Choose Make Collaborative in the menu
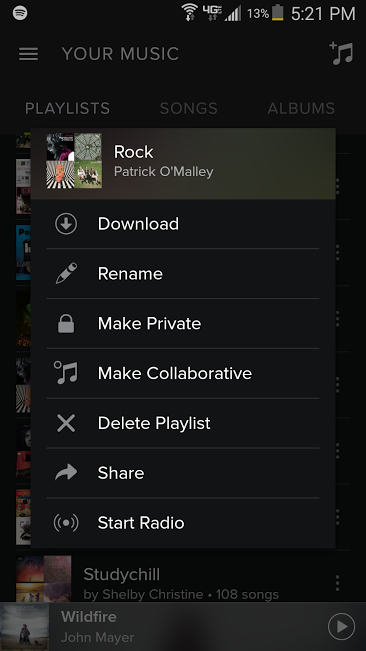366x651 pixels. pyautogui.click(x=183, y=373)
